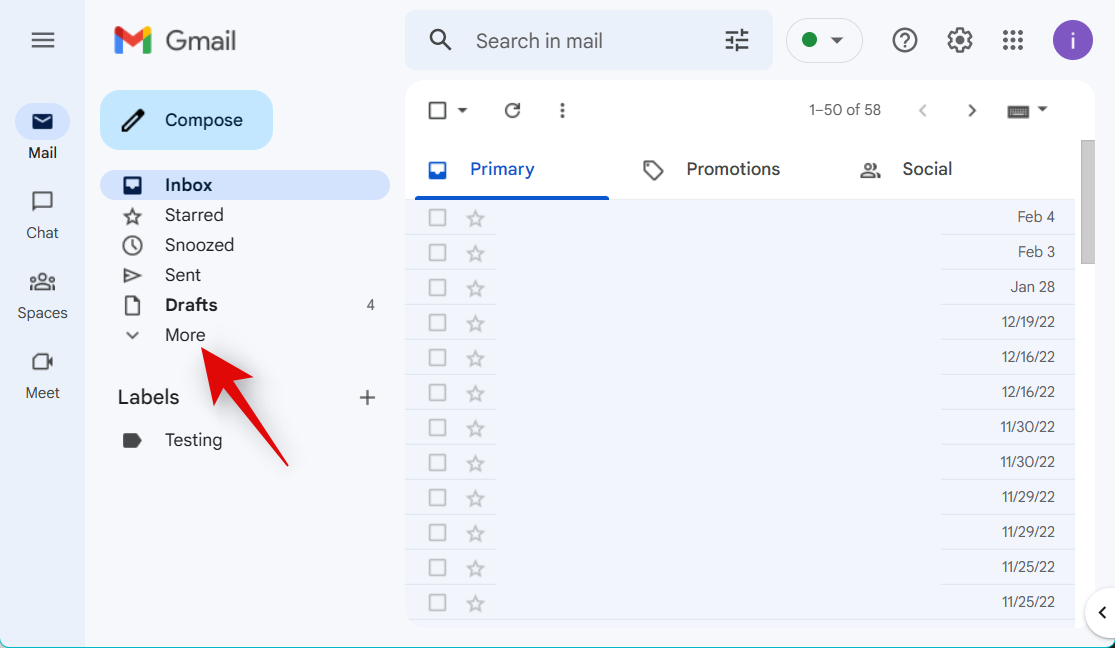
Task: Open the Drafts folder
Action: [x=191, y=305]
